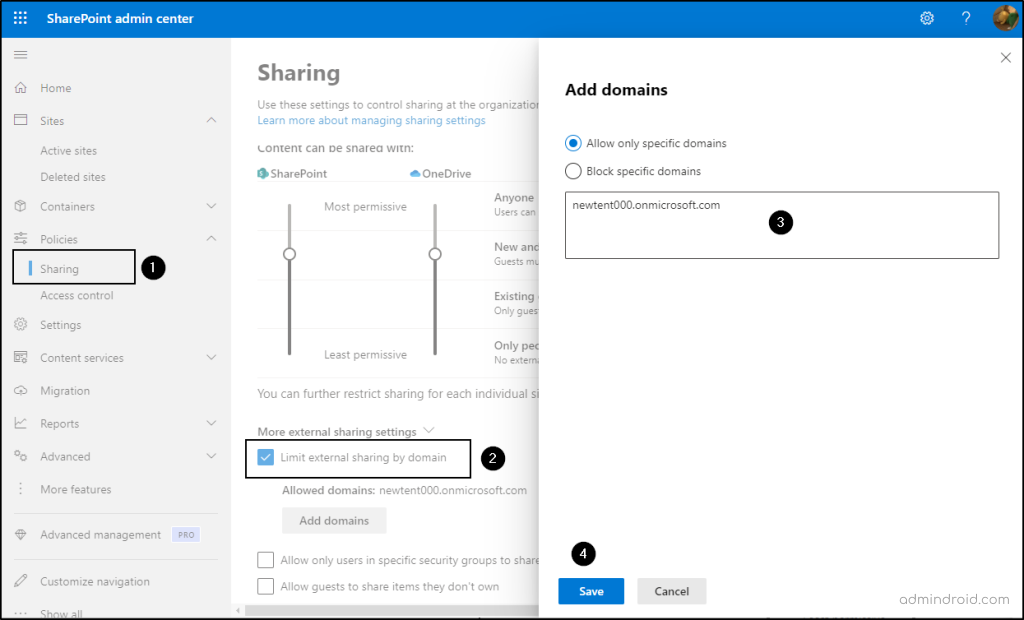Click the help question mark icon
Screen dimensions: 1024x620
point(965,19)
